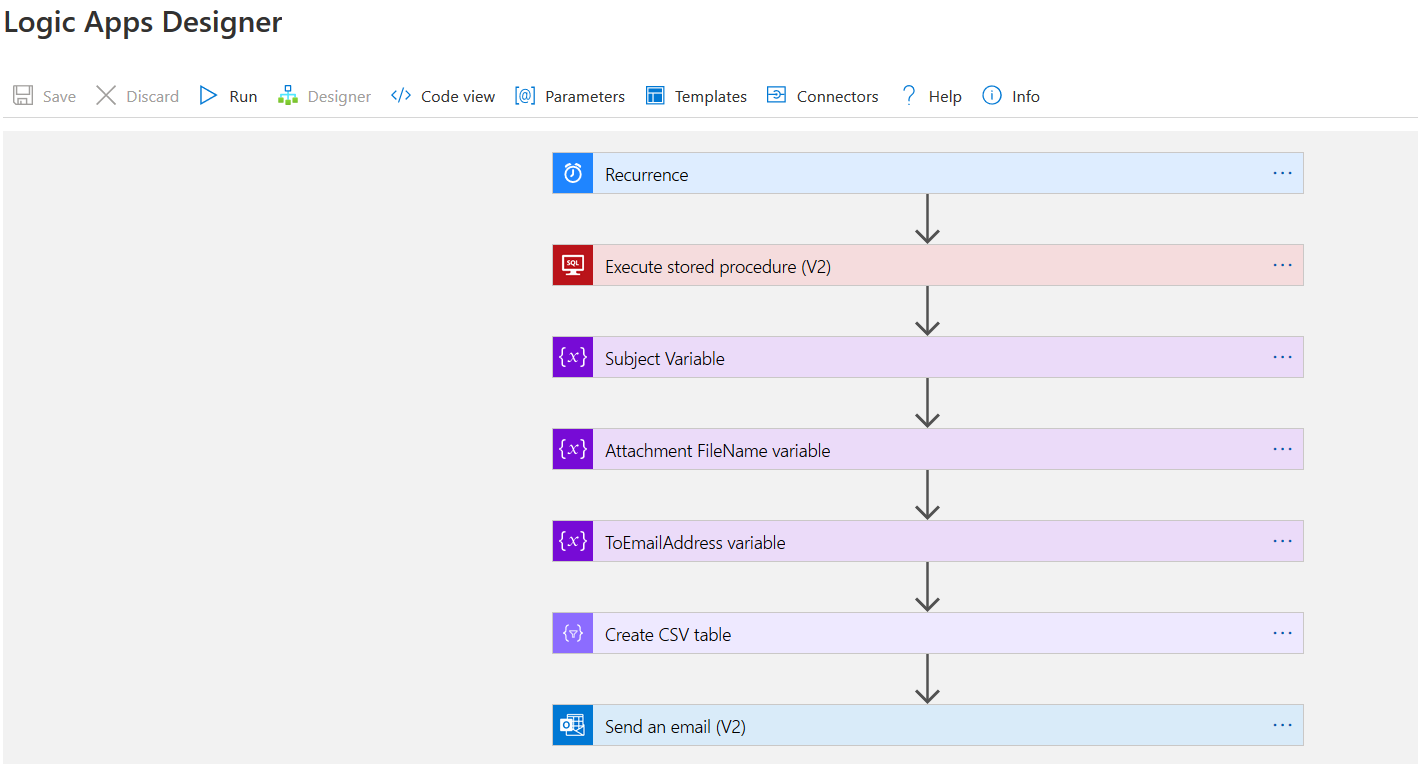Open the Connectors list
The height and width of the screenshot is (767, 1418).
coord(822,96)
